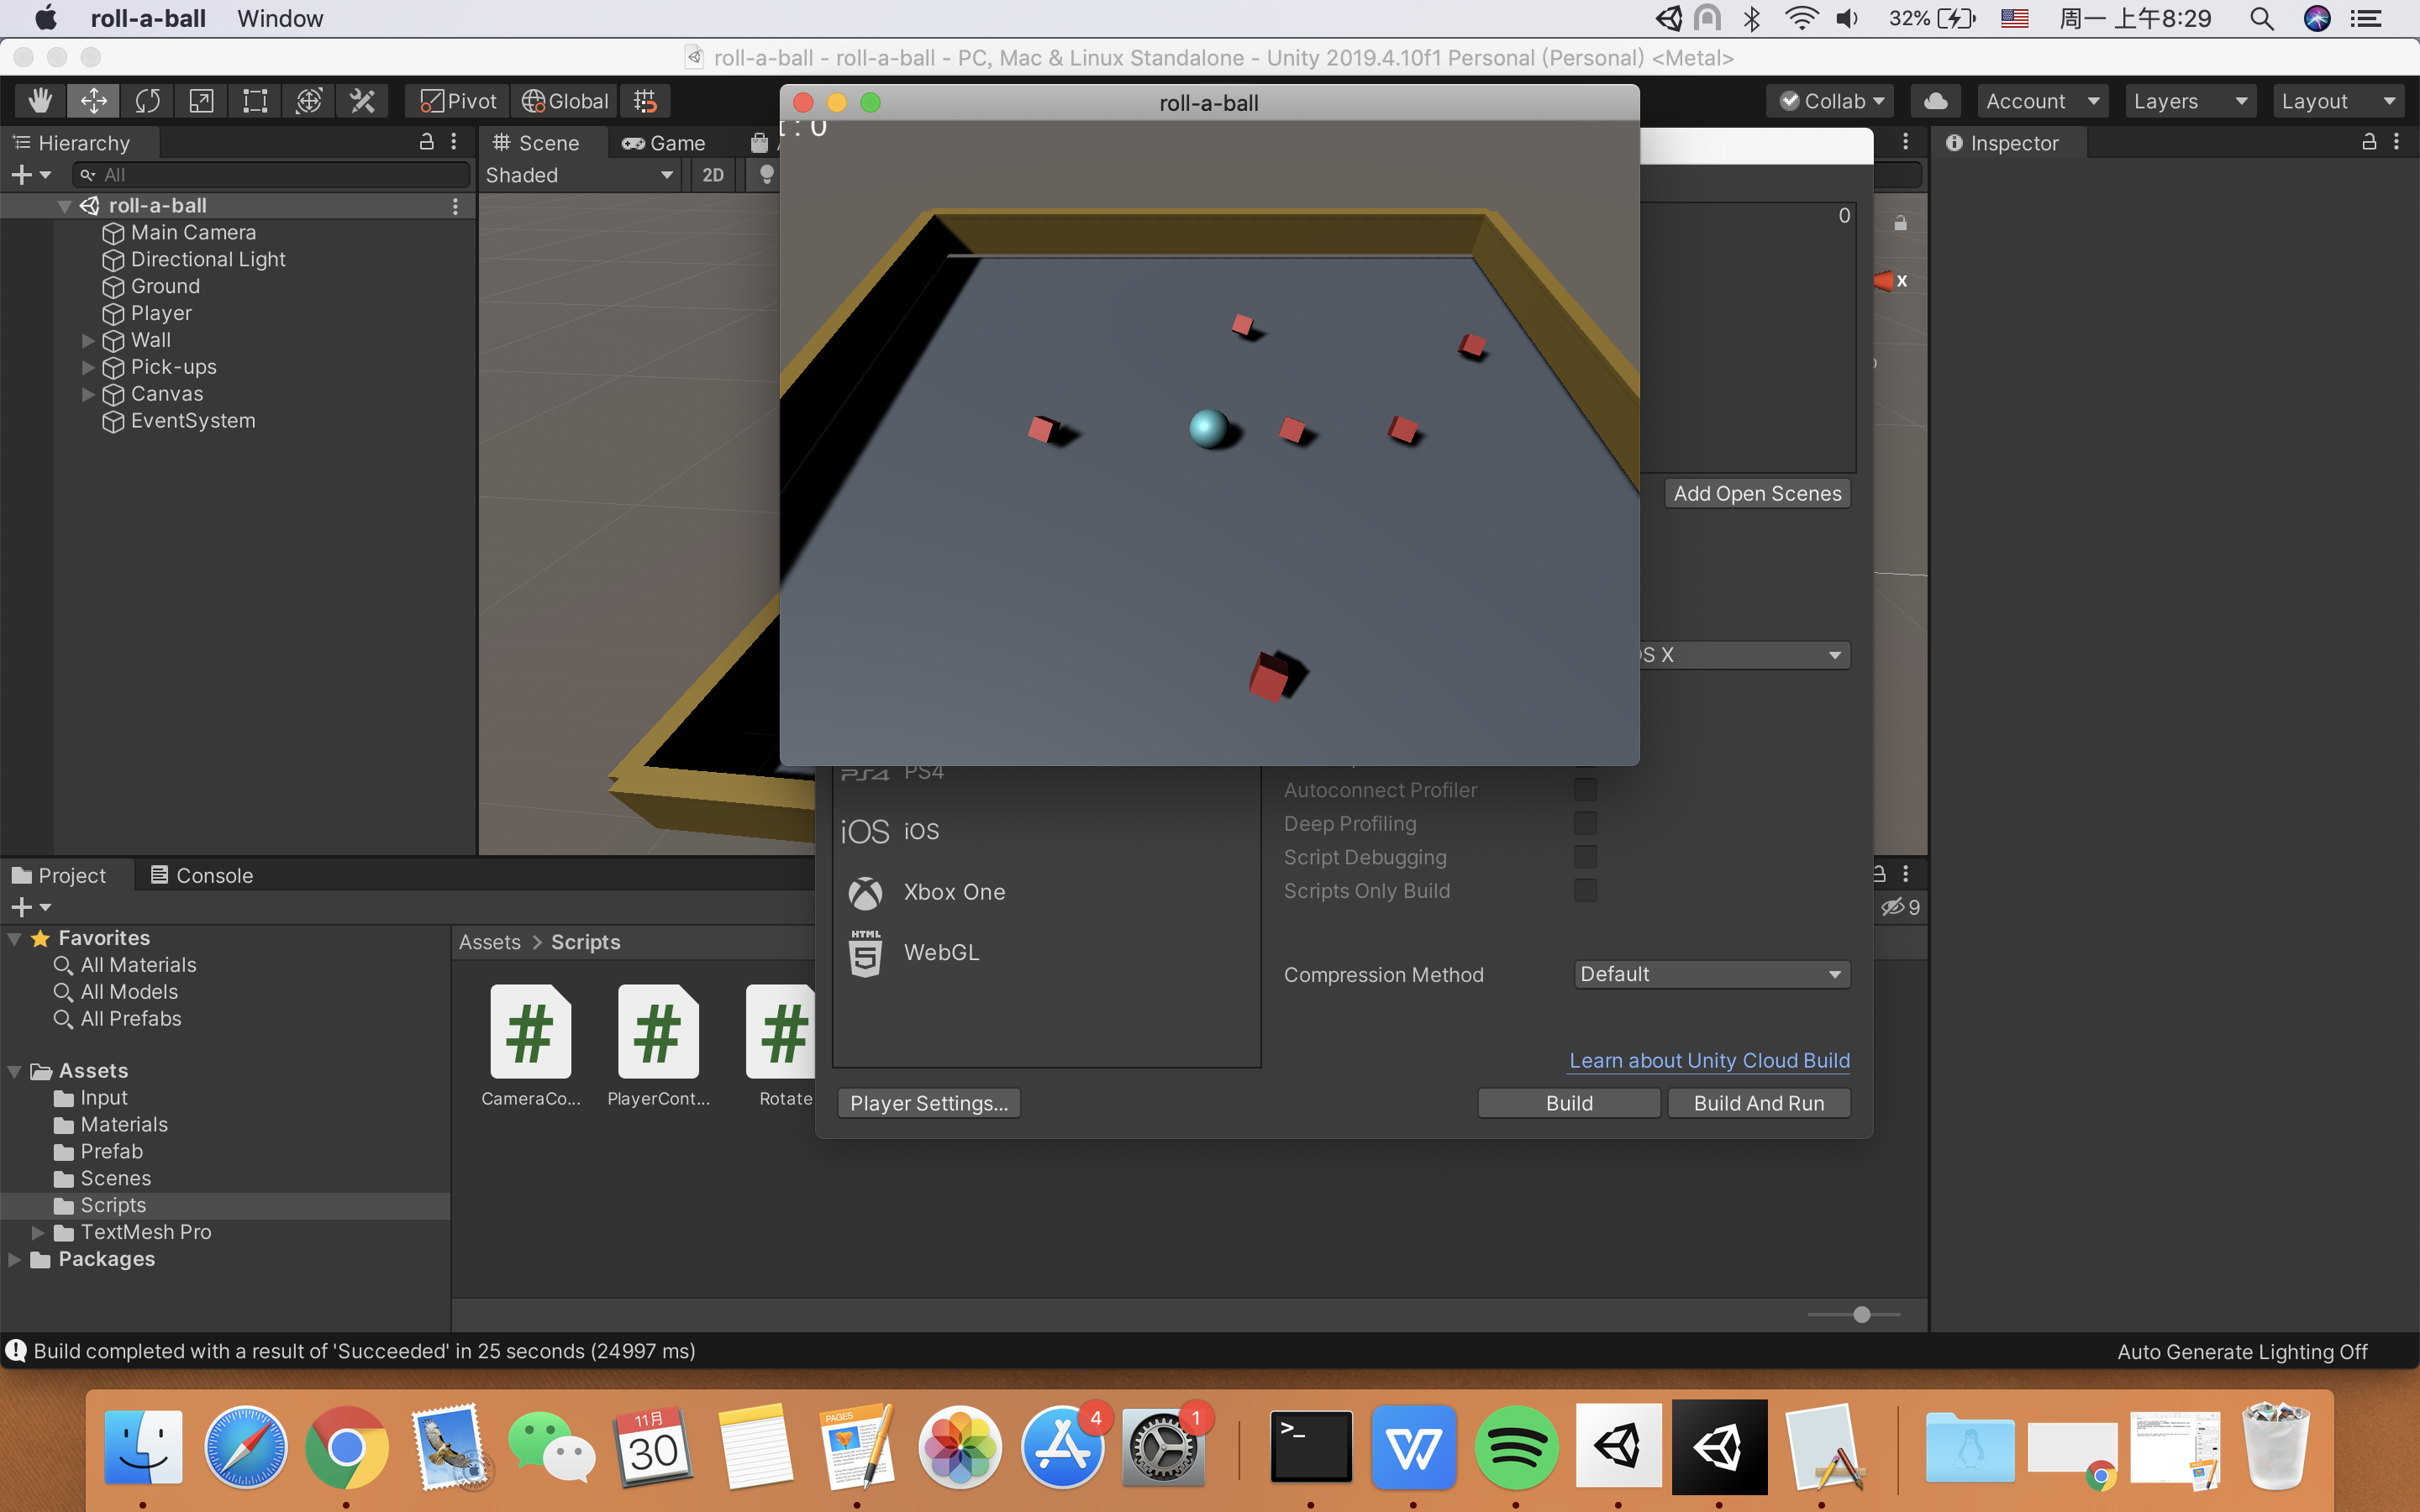Open the Layers dropdown

[2190, 101]
